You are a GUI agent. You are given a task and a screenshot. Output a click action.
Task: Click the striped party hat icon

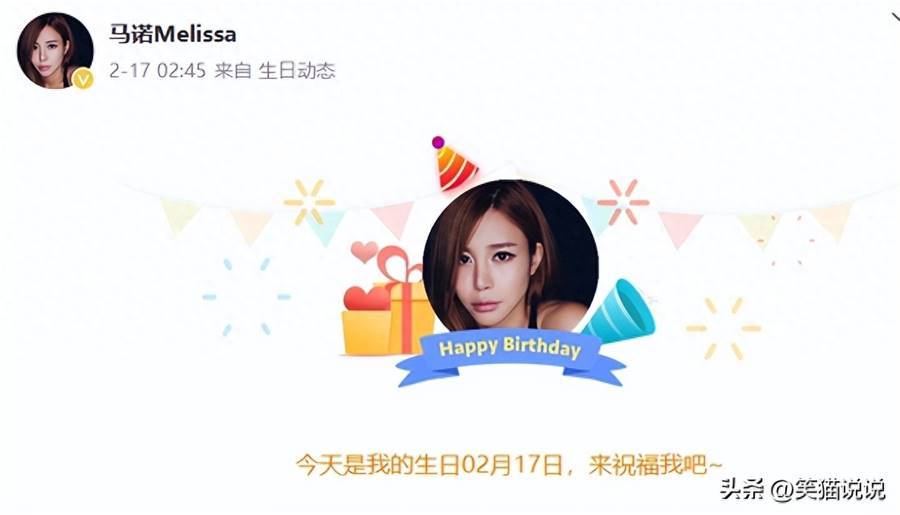[x=453, y=164]
